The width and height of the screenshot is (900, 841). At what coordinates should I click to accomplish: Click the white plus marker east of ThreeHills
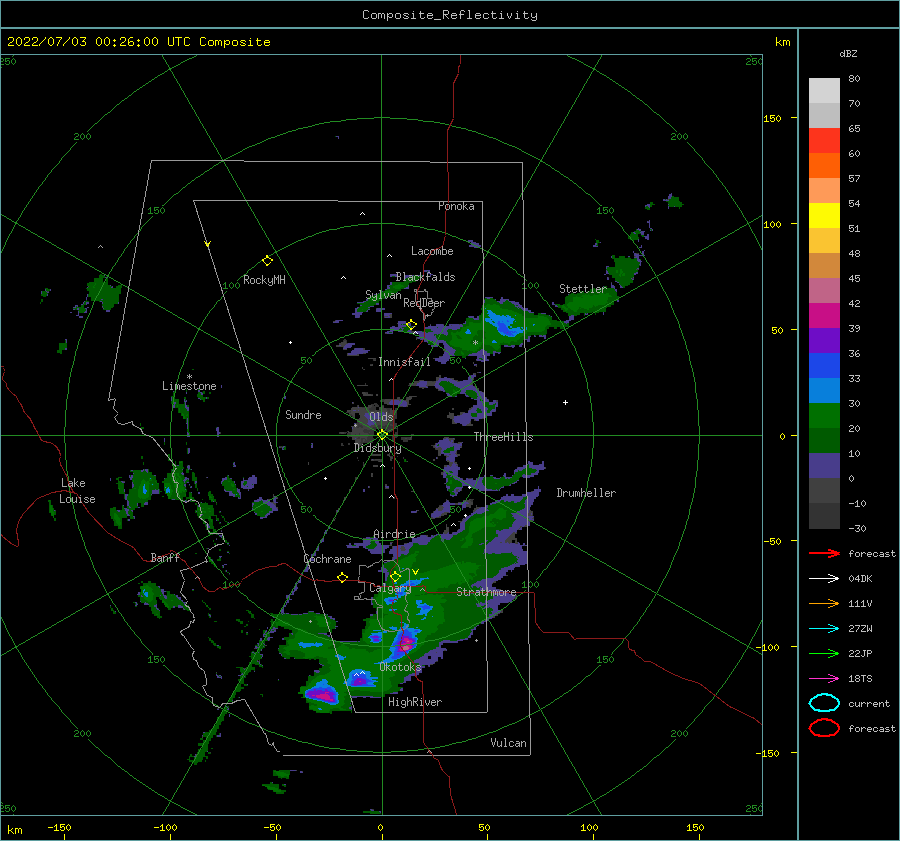coord(565,402)
